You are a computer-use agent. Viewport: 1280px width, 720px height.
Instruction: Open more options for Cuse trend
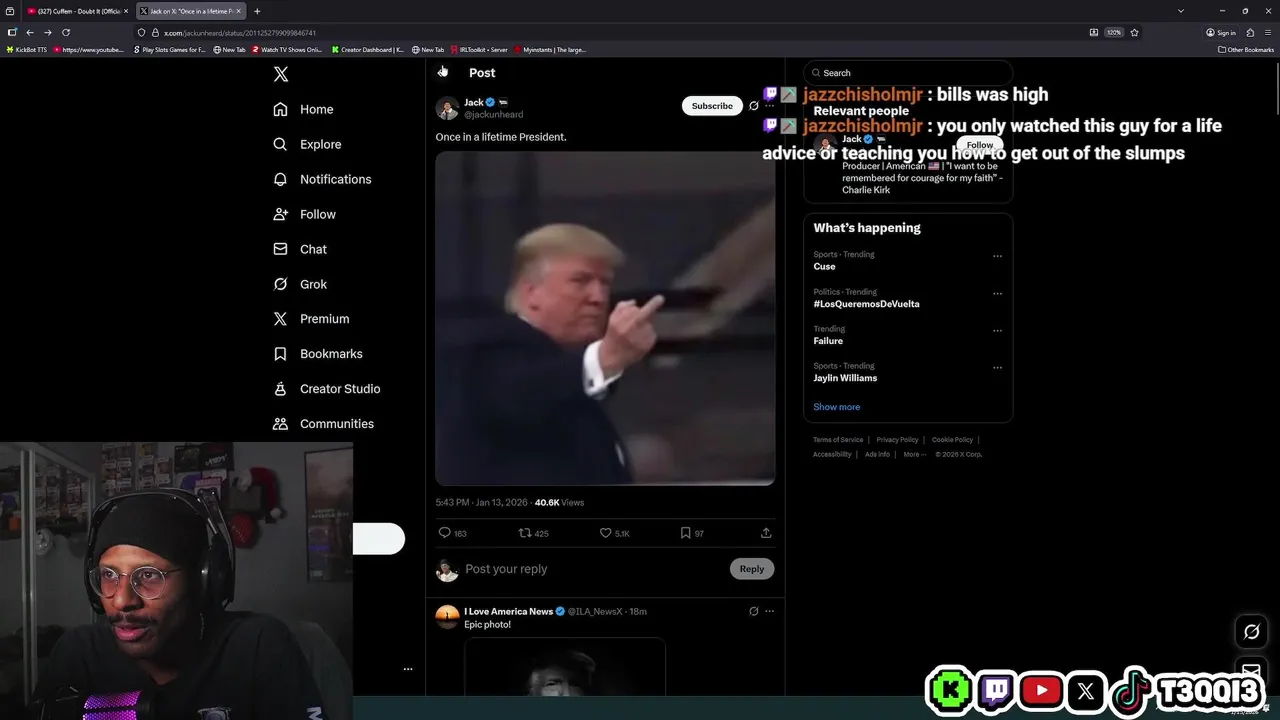(x=997, y=256)
